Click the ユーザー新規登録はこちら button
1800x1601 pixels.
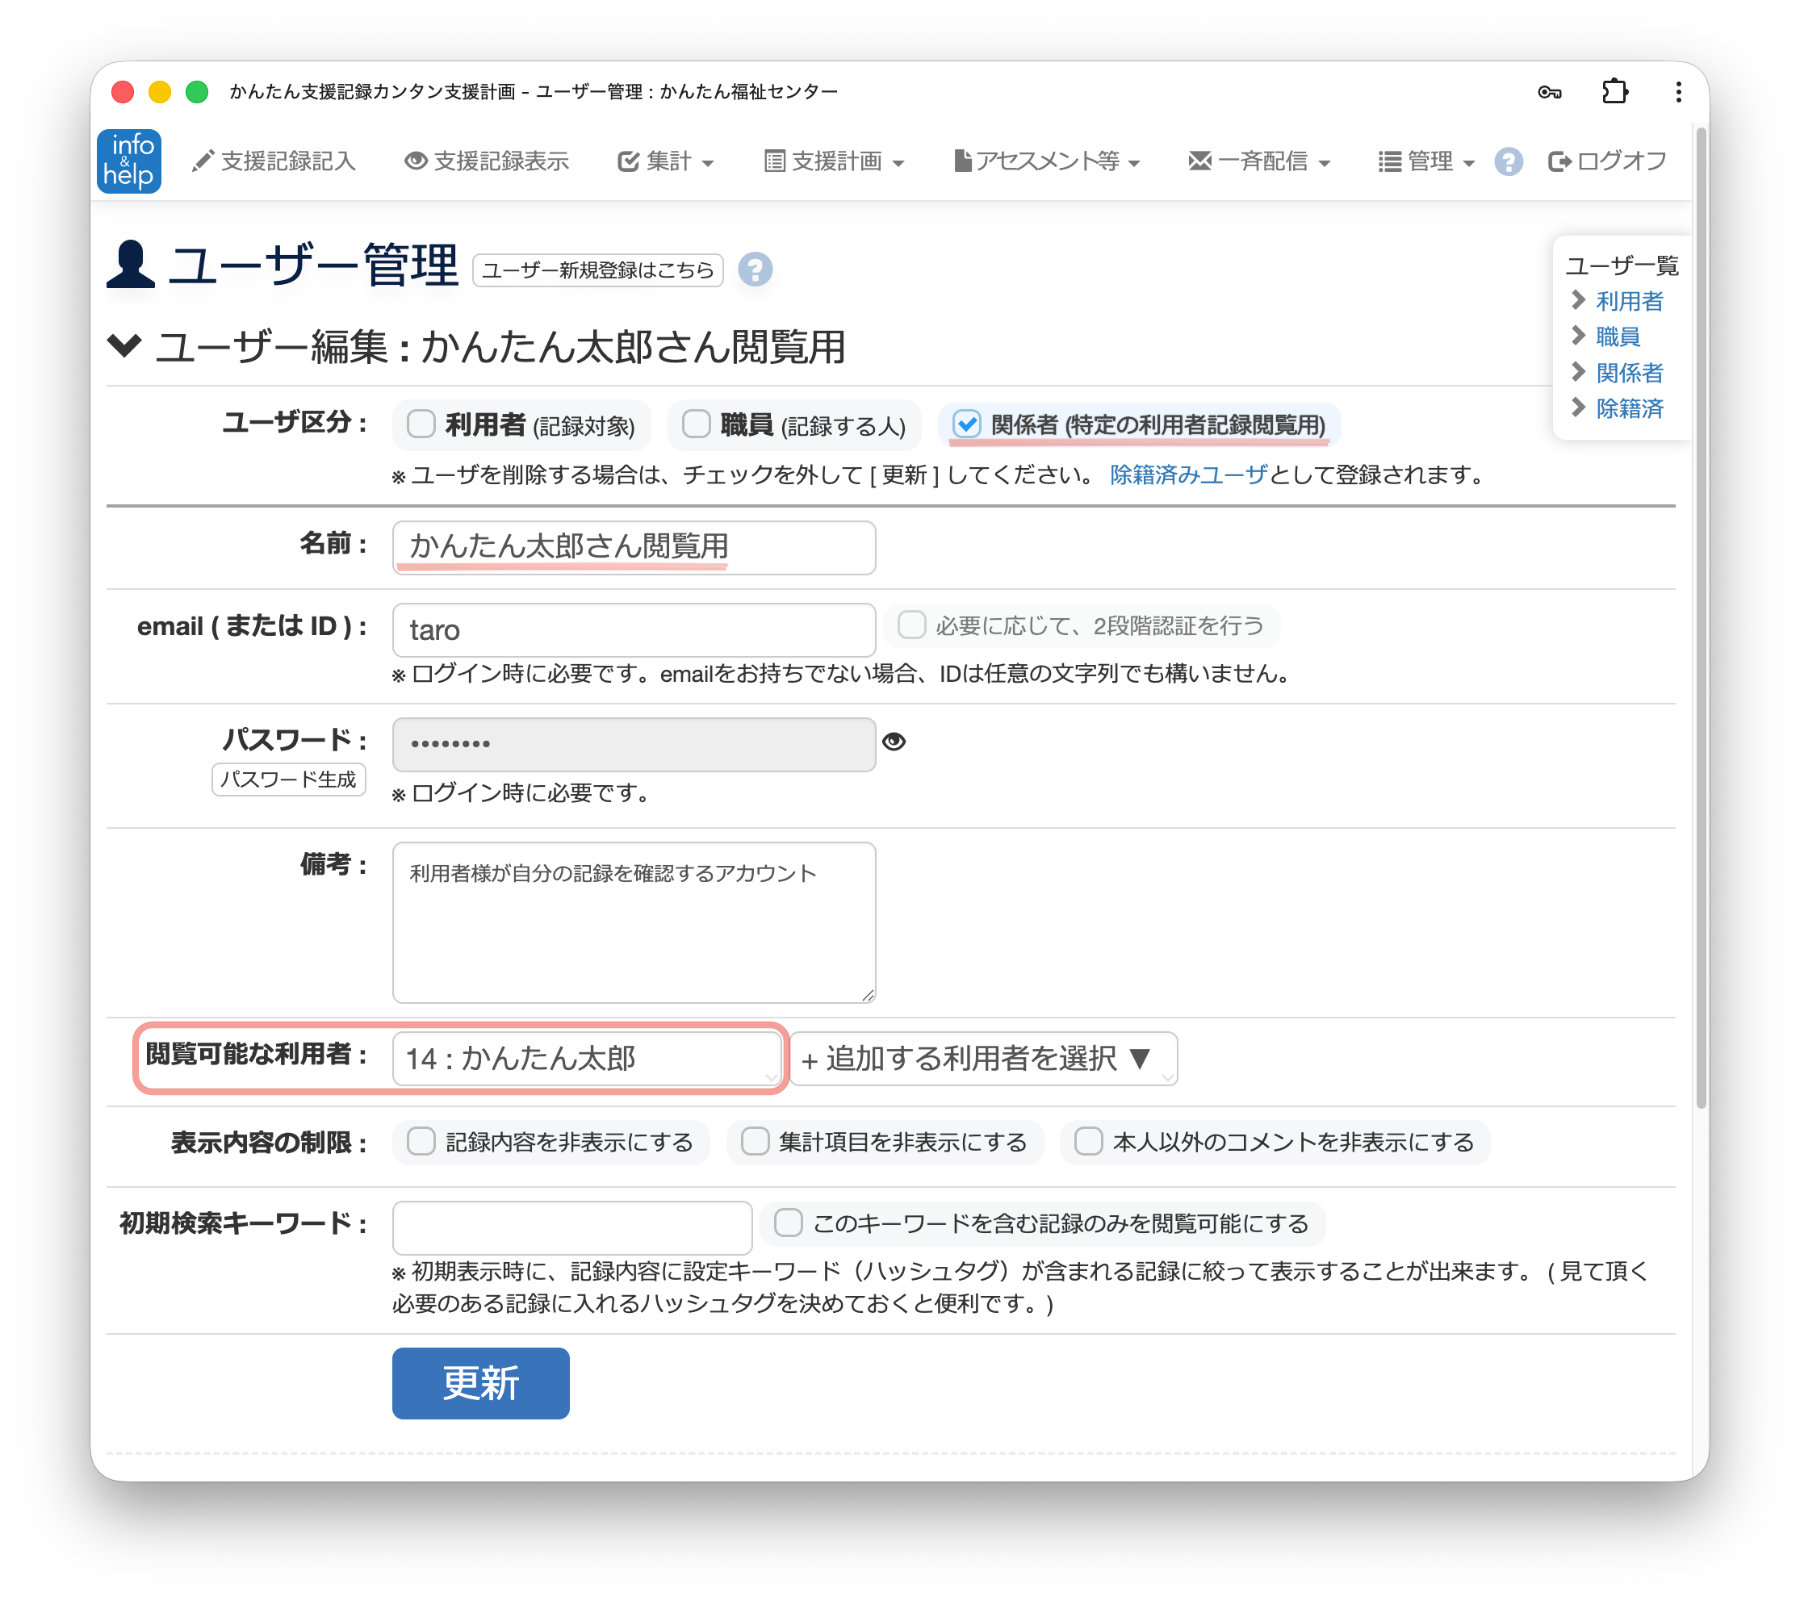597,270
